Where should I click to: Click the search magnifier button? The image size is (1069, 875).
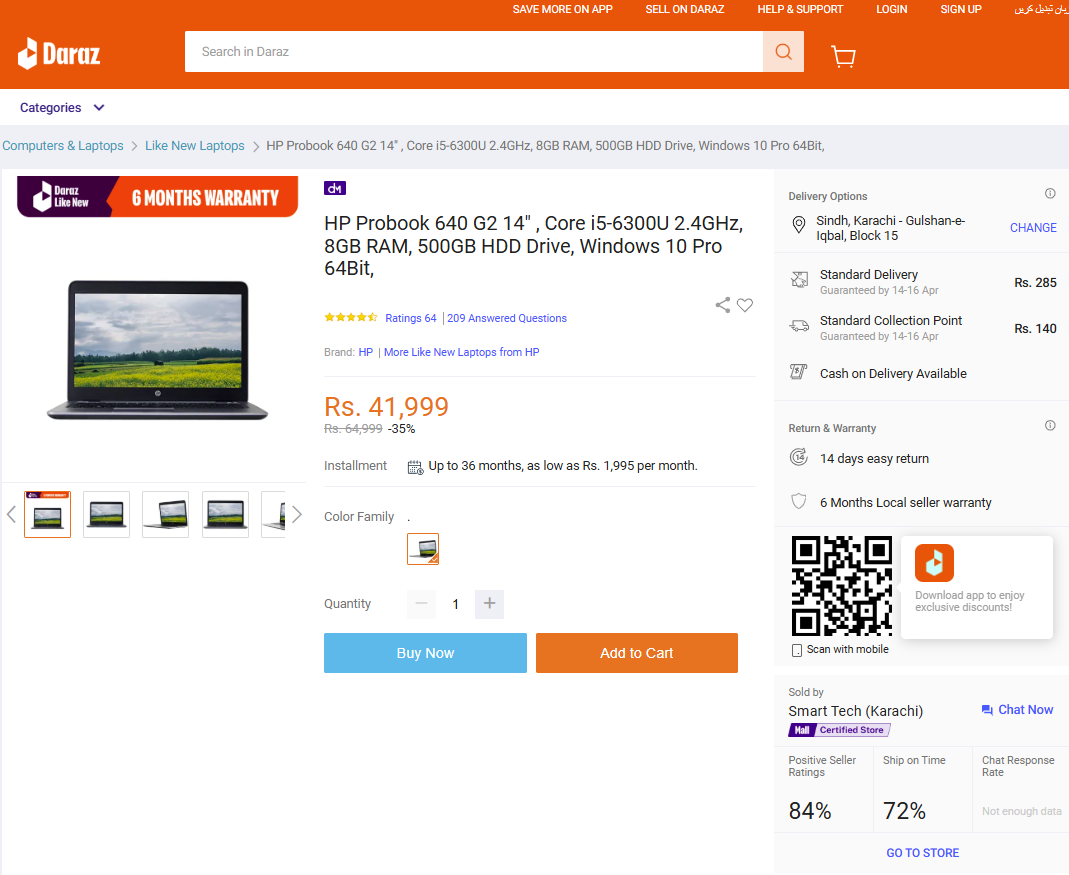[x=783, y=52]
